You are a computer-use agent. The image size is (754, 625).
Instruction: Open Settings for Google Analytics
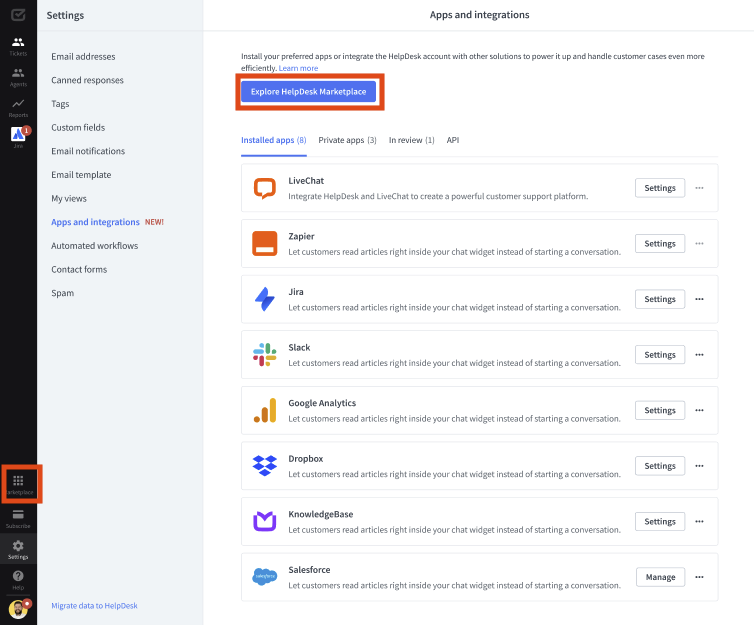tap(660, 410)
